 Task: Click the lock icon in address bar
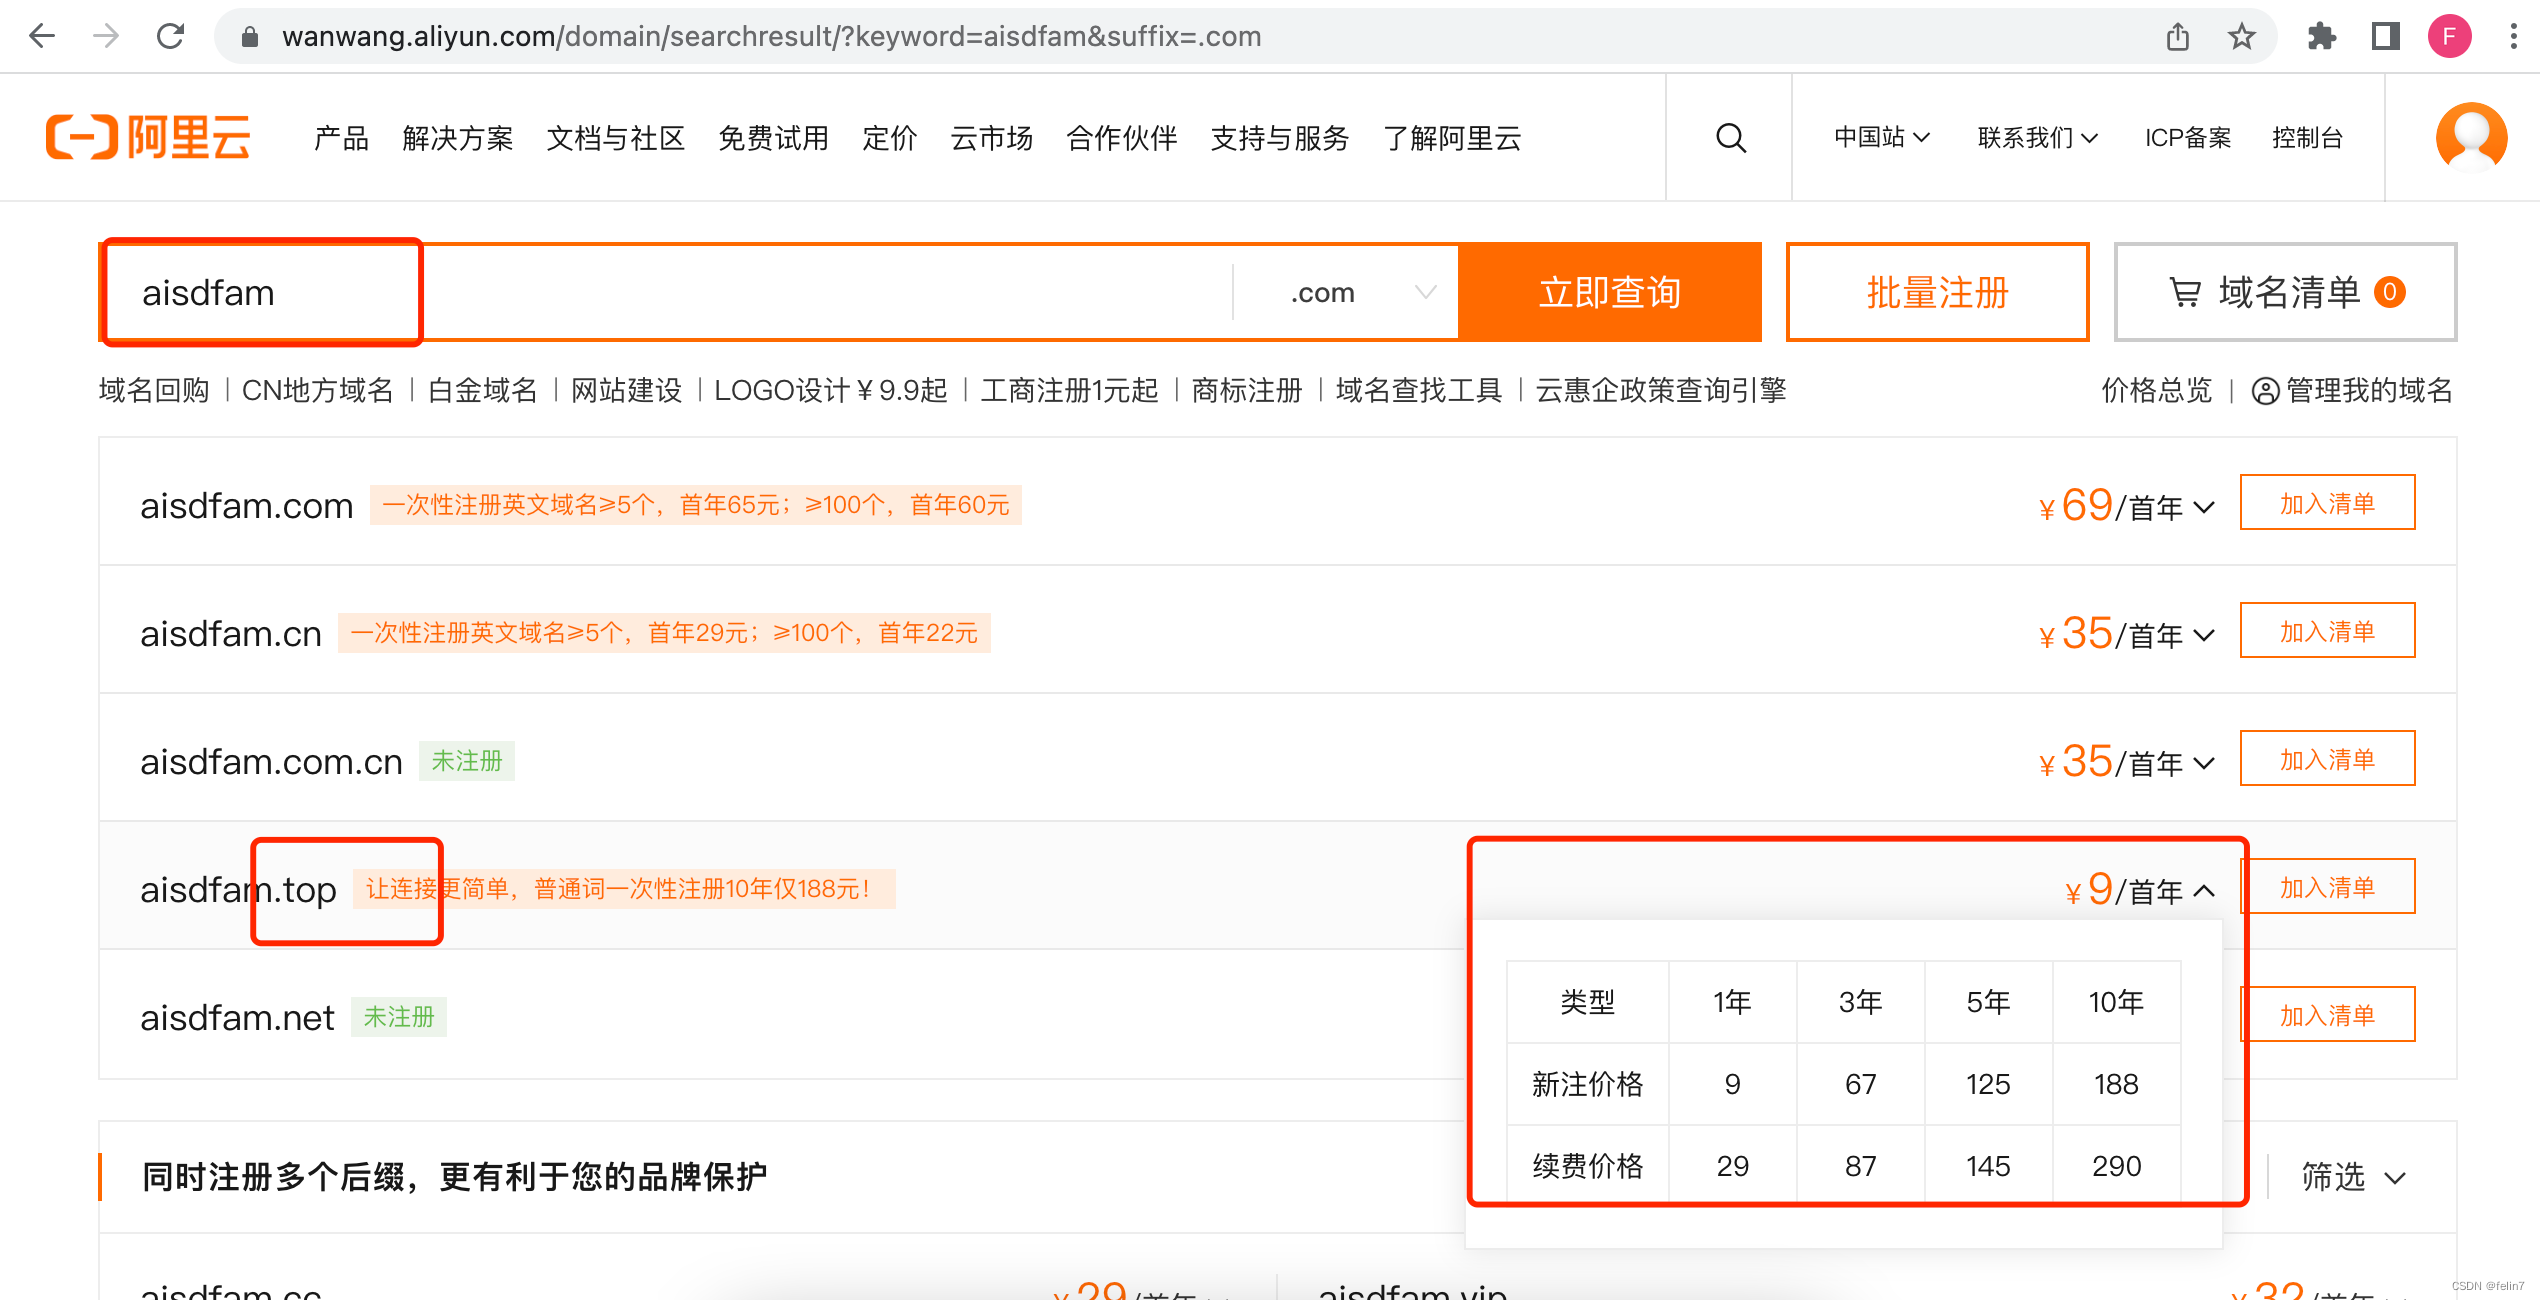[250, 37]
